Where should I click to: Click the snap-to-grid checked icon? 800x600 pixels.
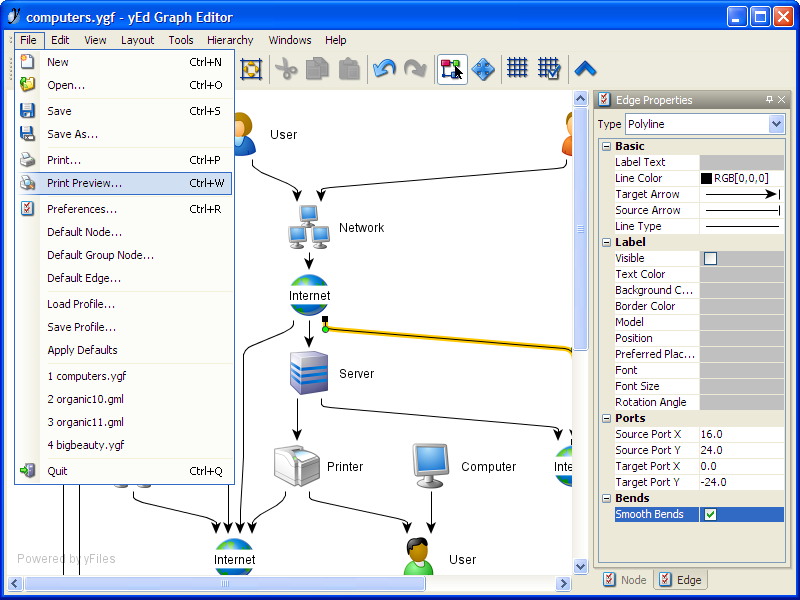[x=549, y=68]
